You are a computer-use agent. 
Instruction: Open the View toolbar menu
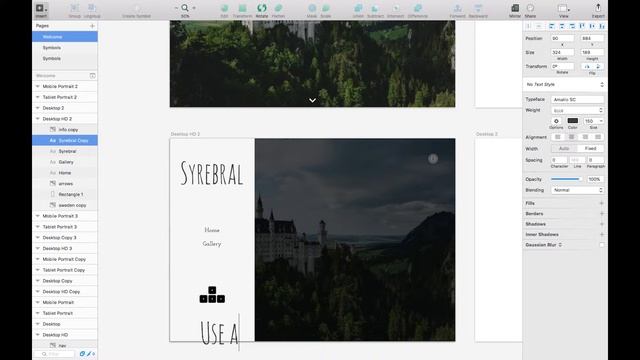[564, 8]
